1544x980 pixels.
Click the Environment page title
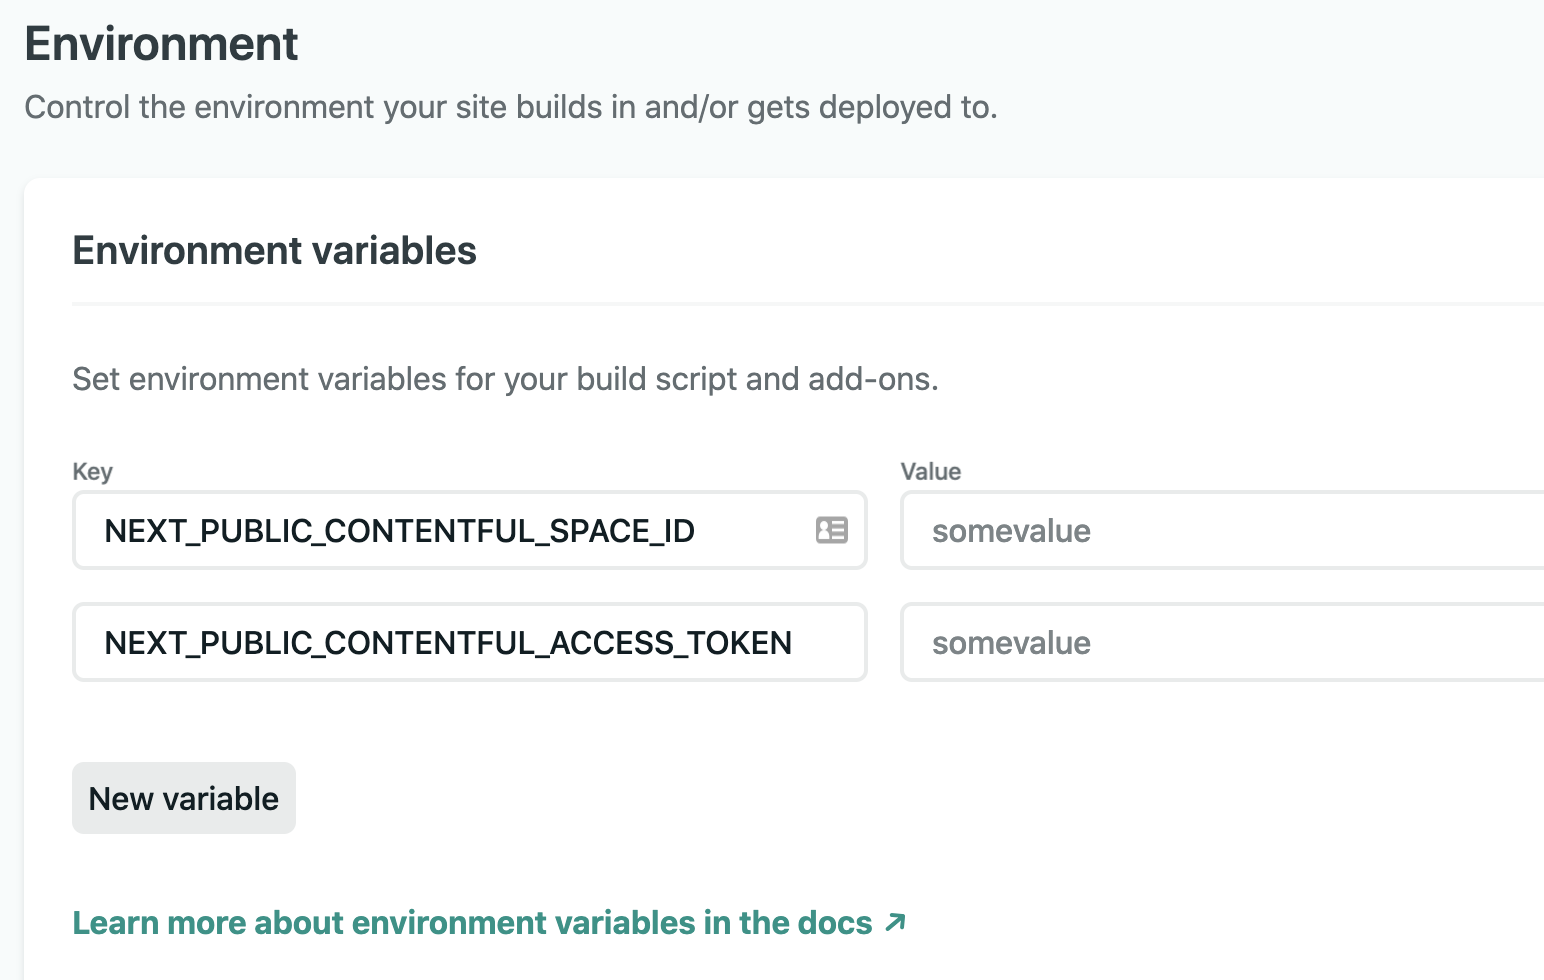pyautogui.click(x=162, y=43)
